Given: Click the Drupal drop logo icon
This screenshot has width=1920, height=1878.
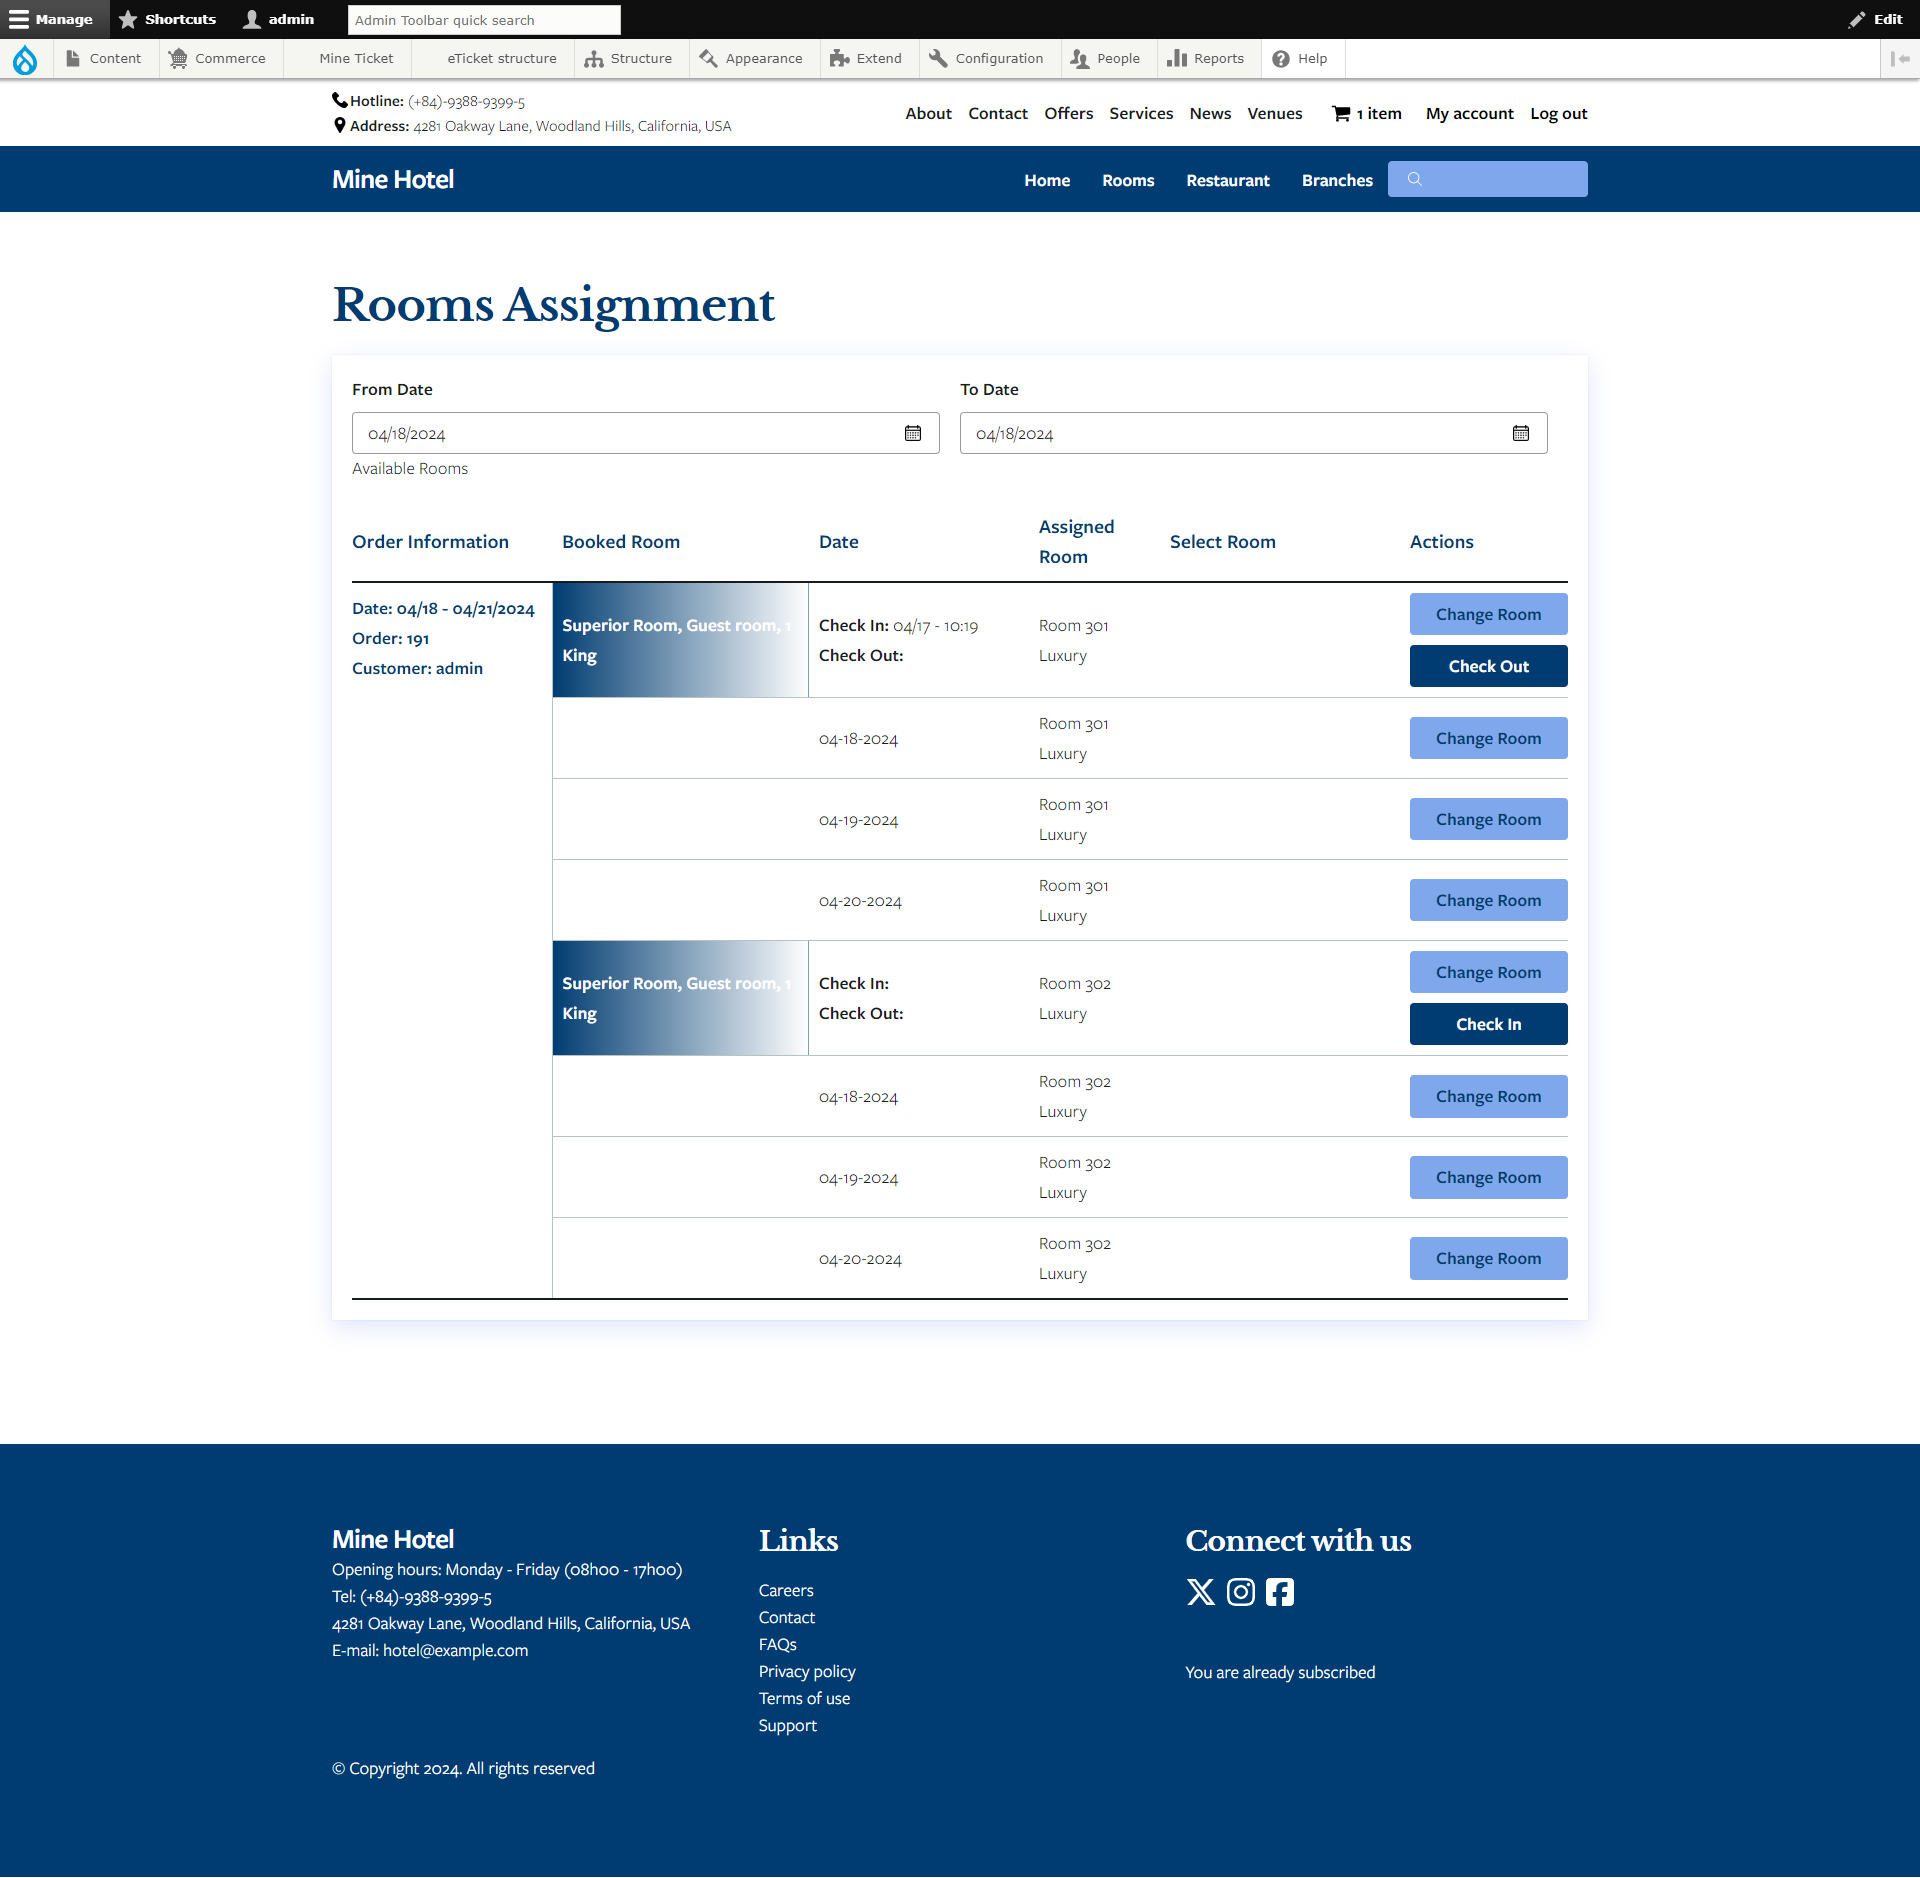Looking at the screenshot, I should click(25, 60).
